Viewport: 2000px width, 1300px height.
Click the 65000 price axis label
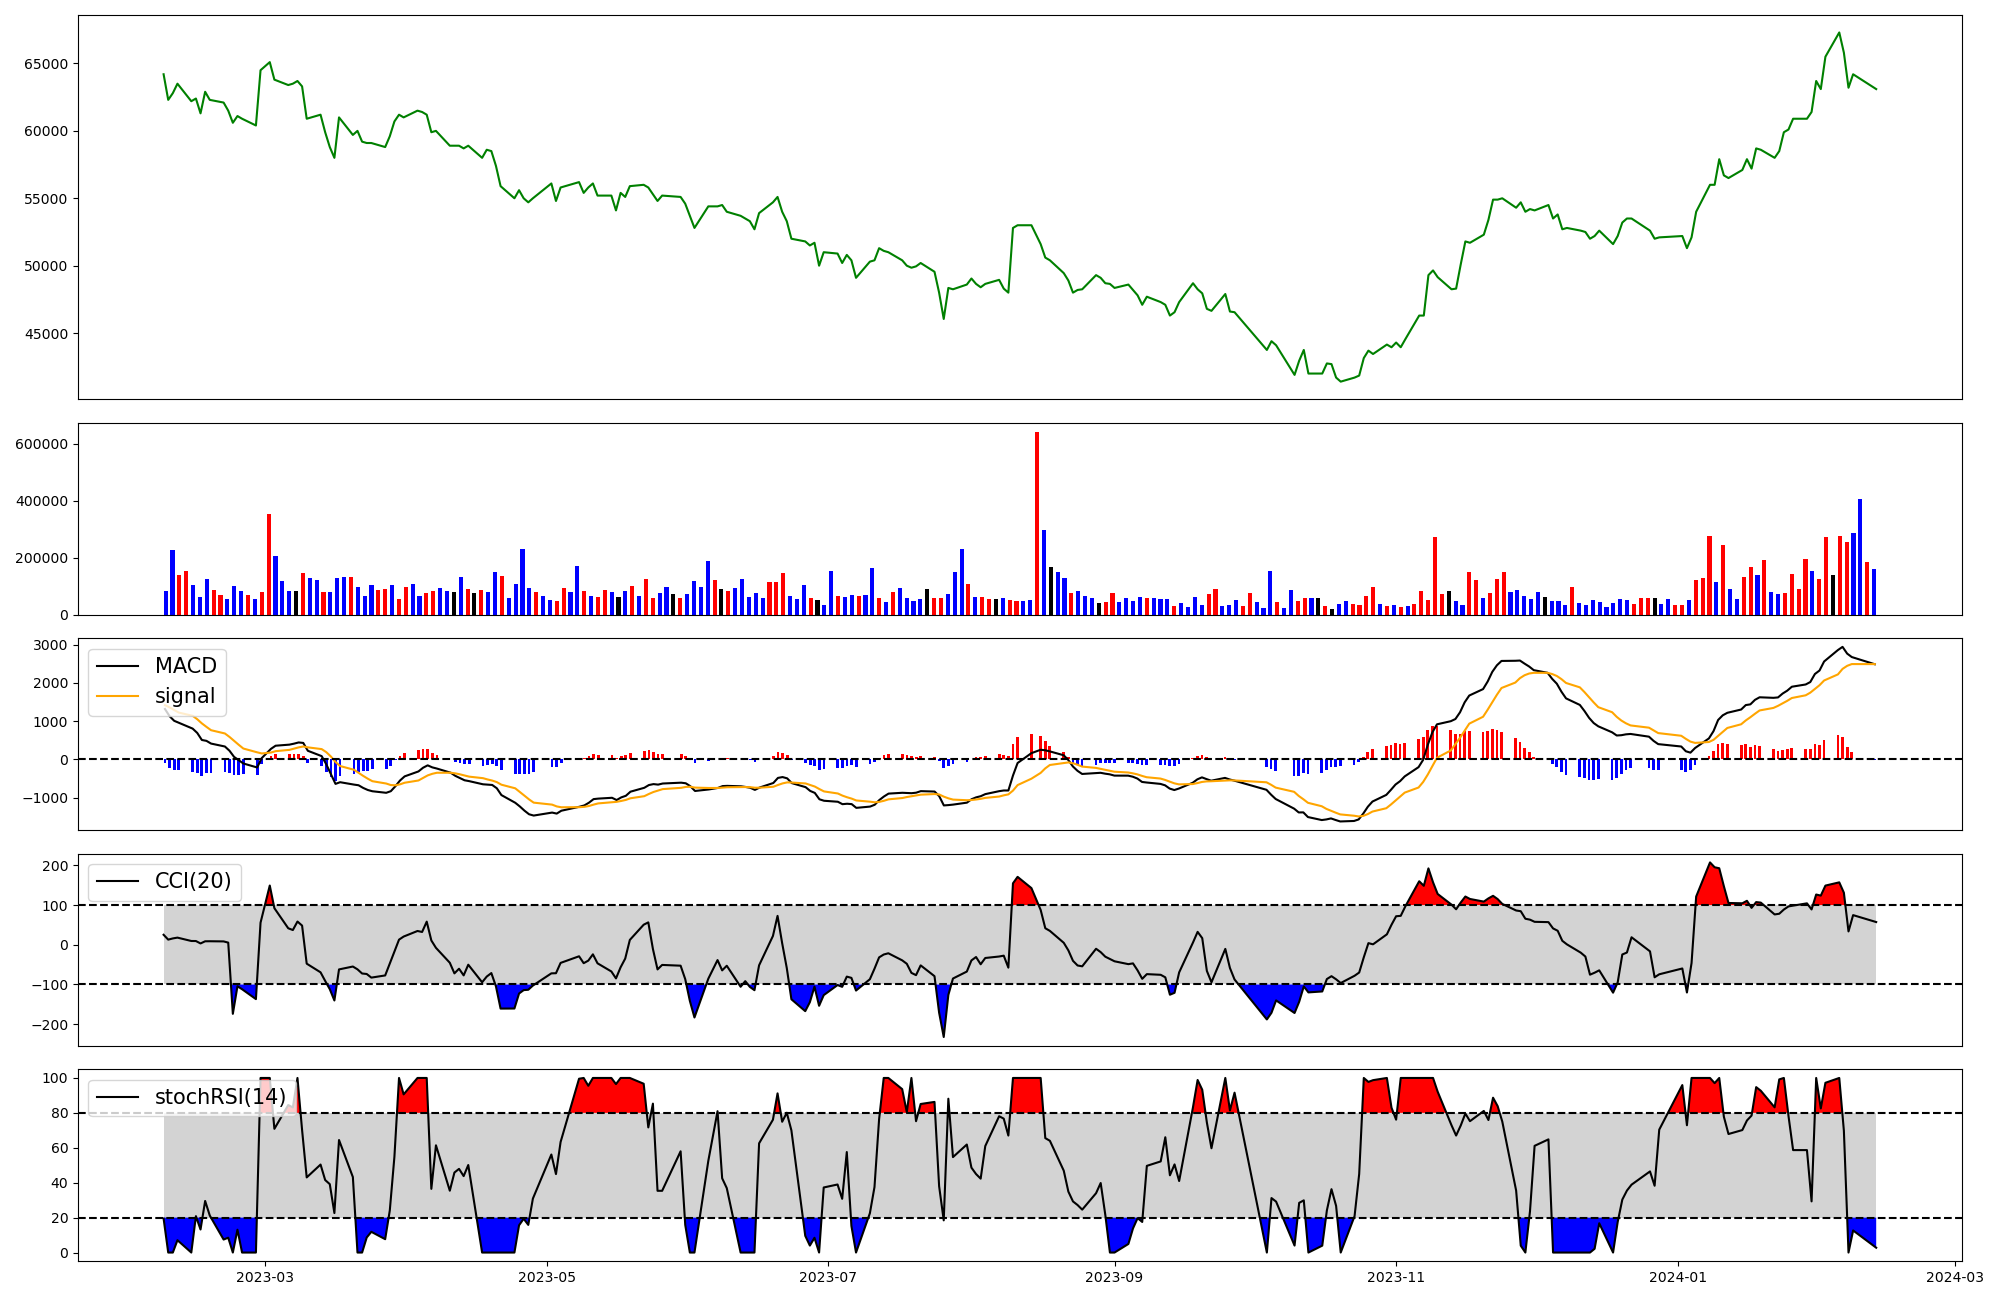44,64
